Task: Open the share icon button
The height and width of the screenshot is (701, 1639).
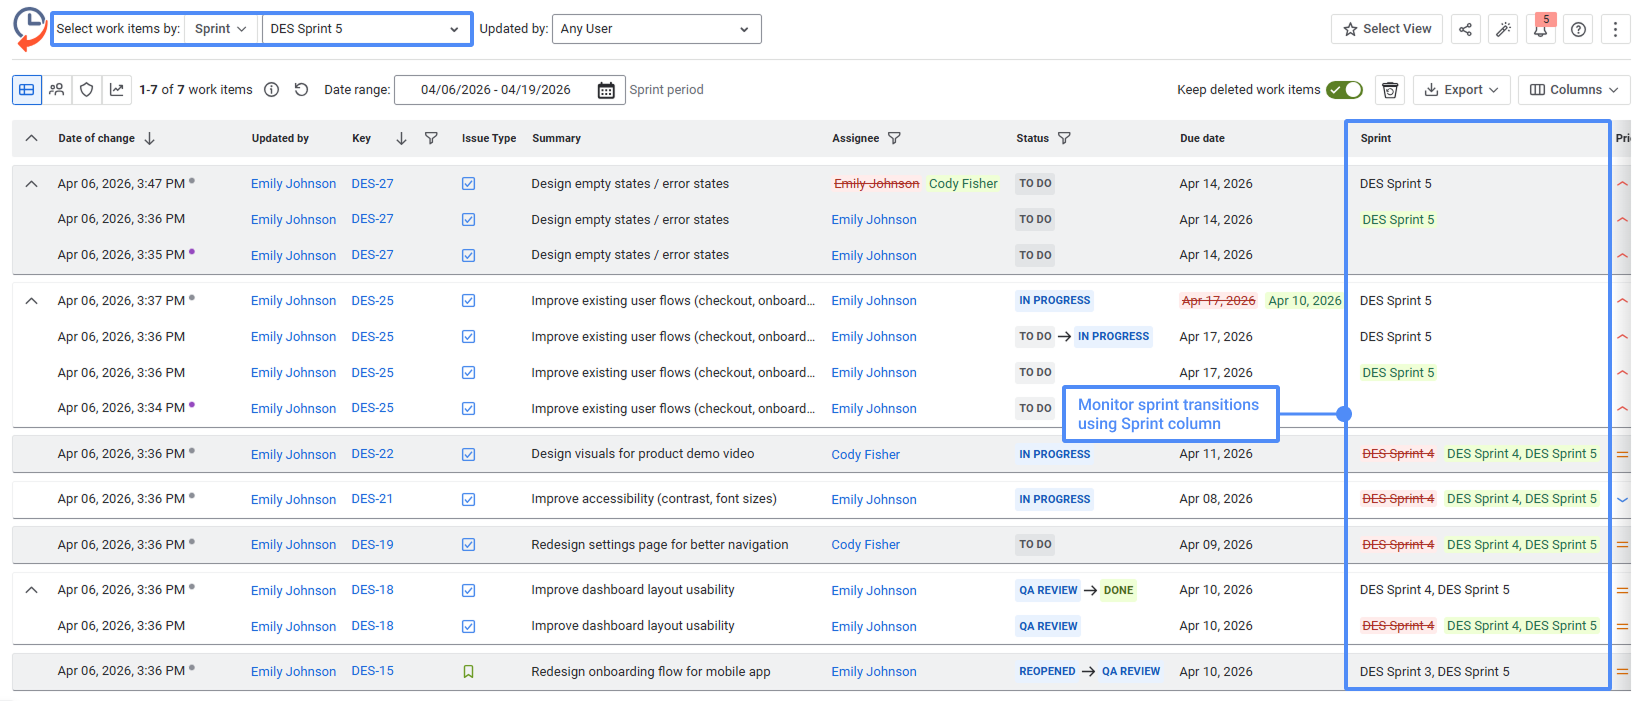Action: click(x=1465, y=29)
